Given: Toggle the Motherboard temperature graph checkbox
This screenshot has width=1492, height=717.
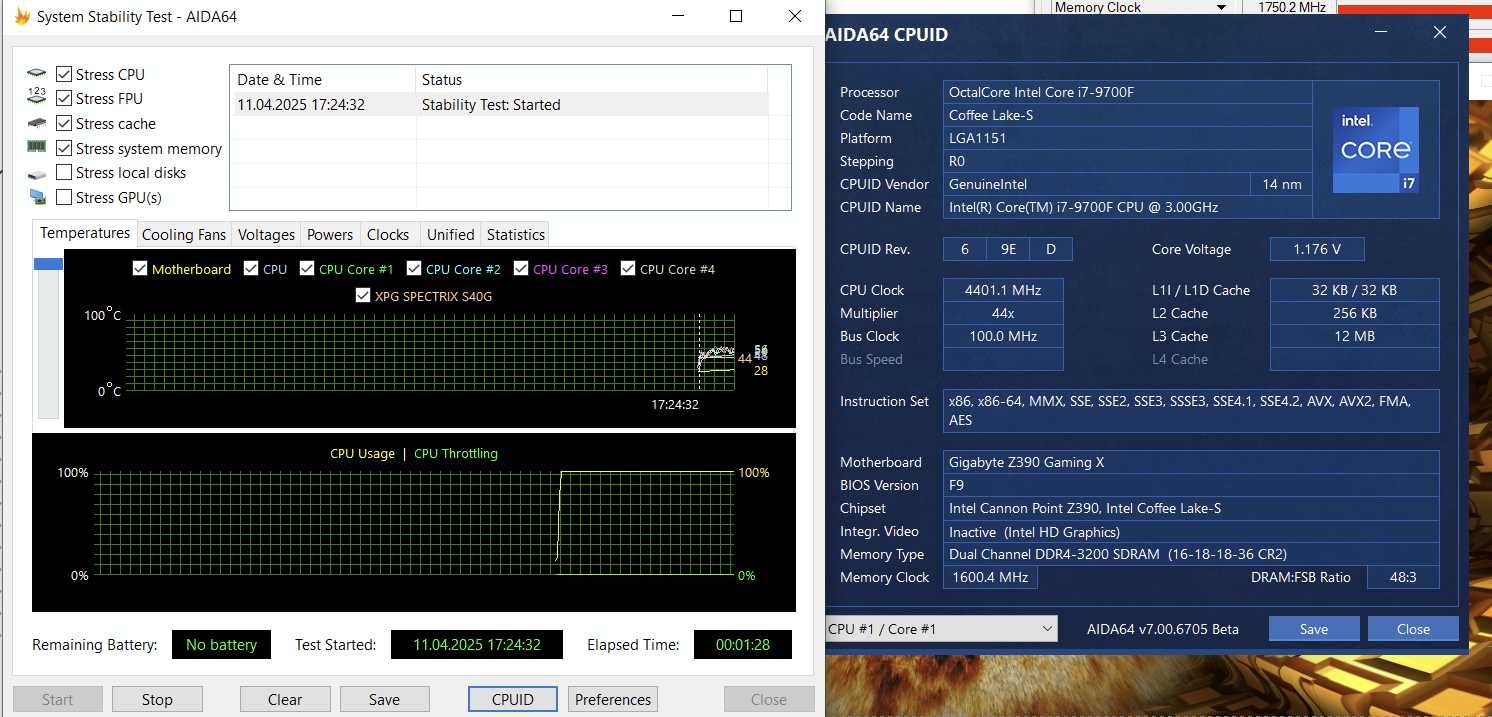Looking at the screenshot, I should 140,268.
